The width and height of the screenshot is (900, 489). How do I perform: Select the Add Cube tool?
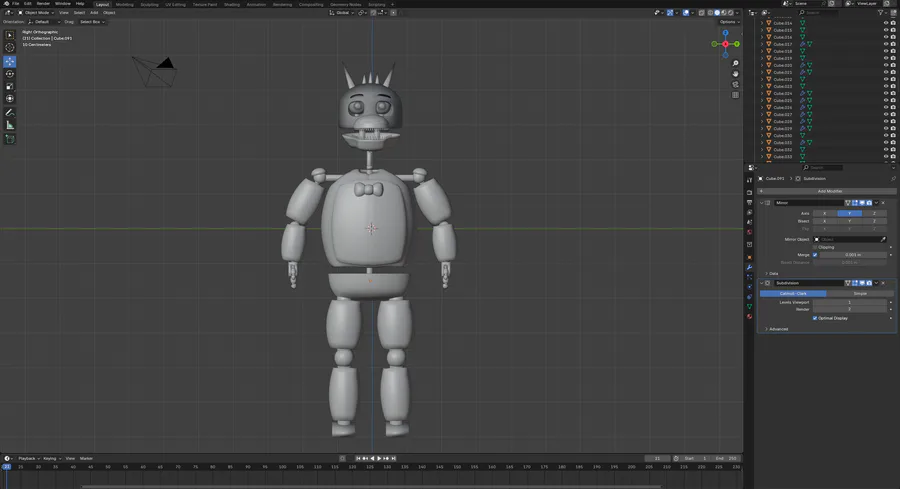(10, 139)
